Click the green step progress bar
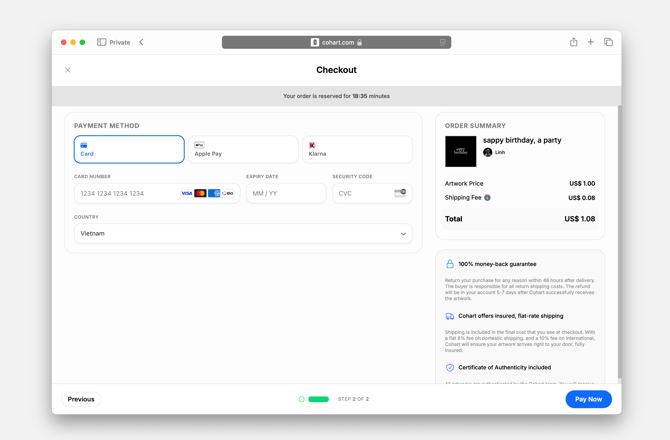670x440 pixels. [319, 399]
